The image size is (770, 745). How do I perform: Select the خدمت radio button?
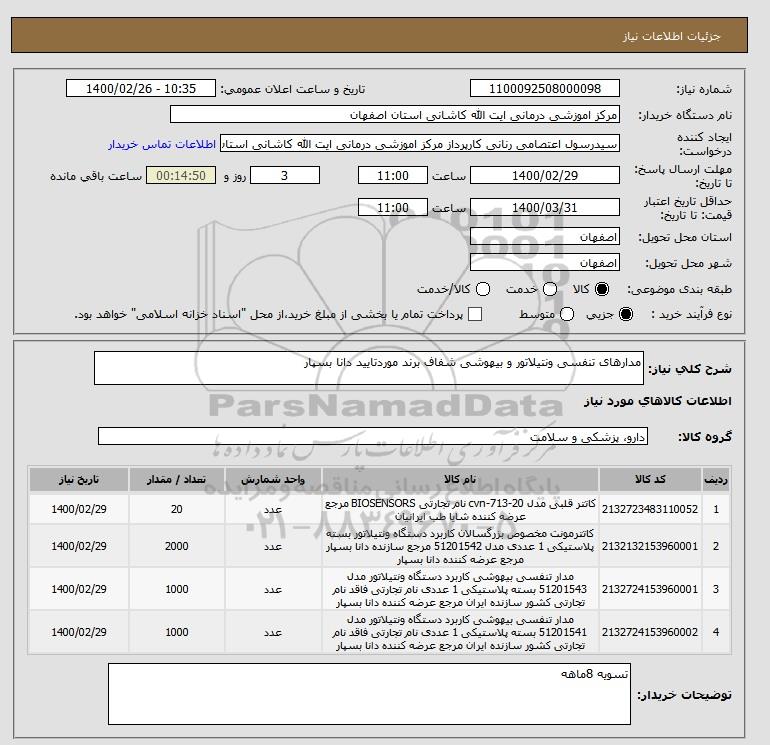point(550,289)
